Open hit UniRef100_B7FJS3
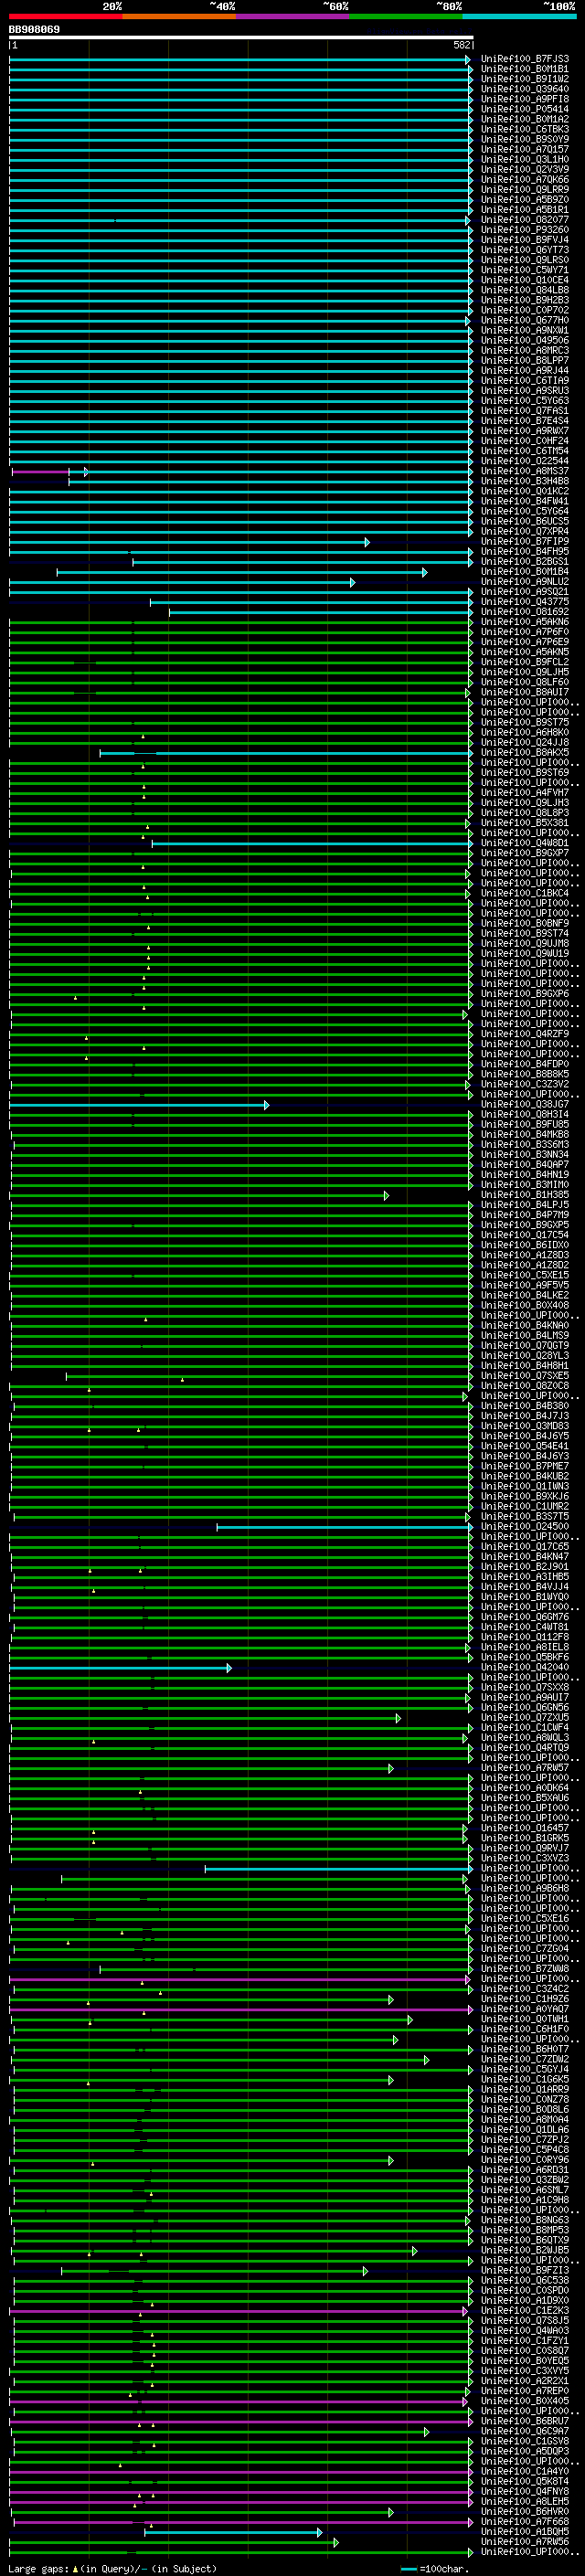 click(x=525, y=59)
